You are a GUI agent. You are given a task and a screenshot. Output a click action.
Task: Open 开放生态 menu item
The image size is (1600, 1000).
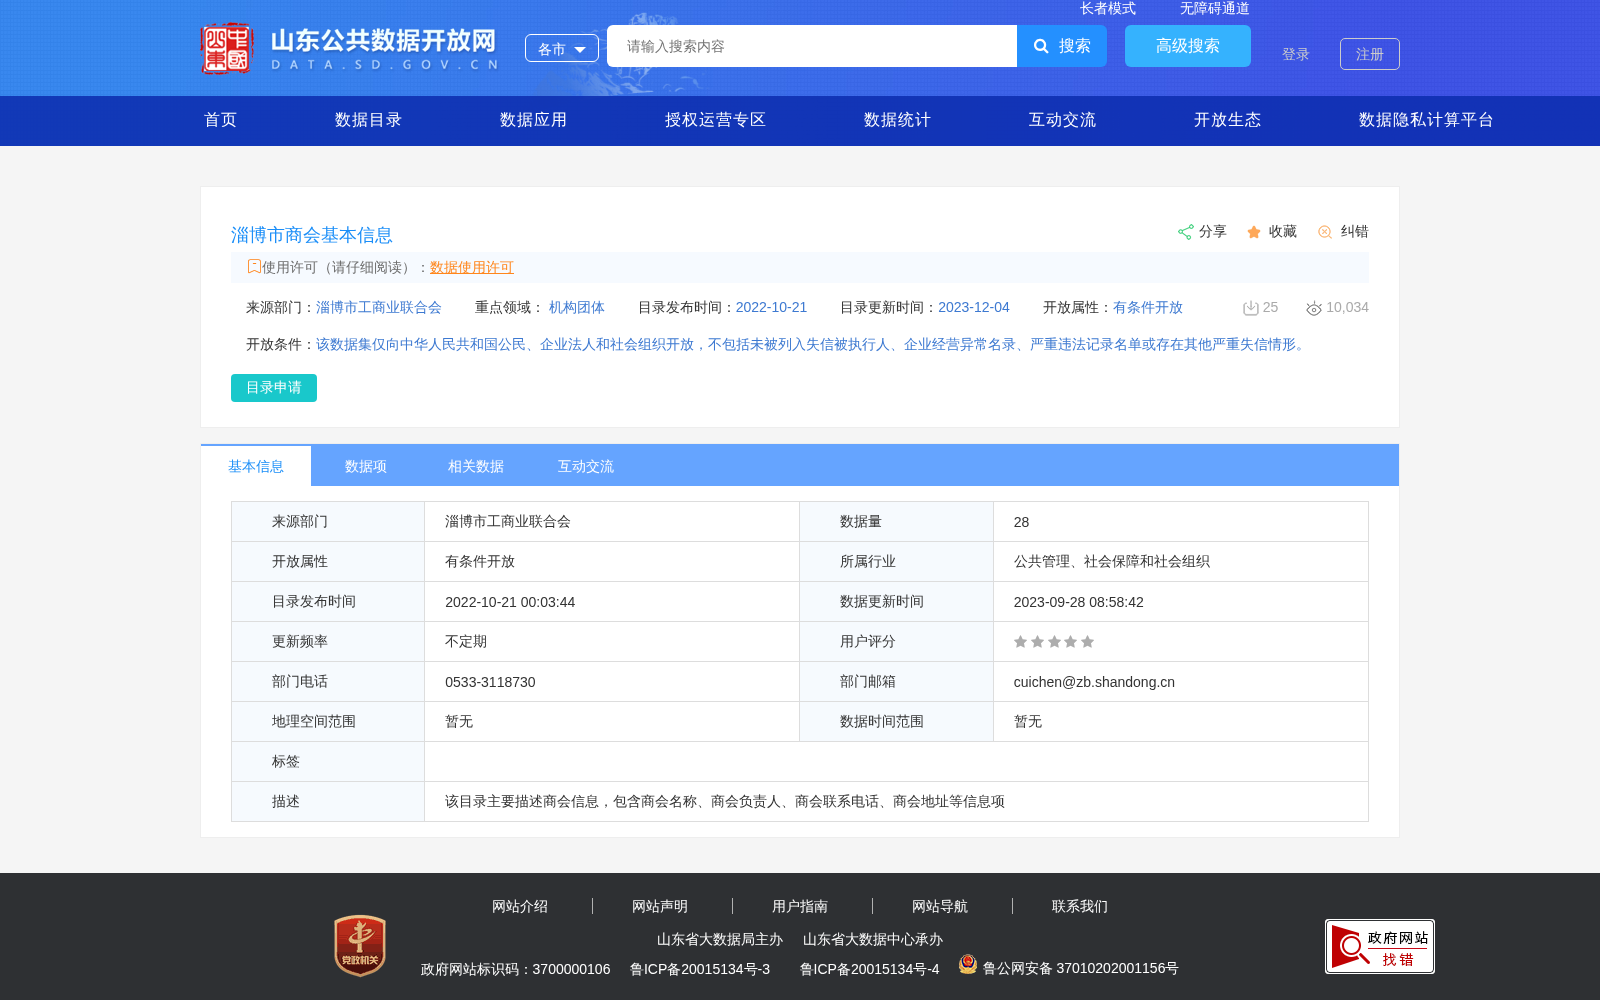point(1228,120)
